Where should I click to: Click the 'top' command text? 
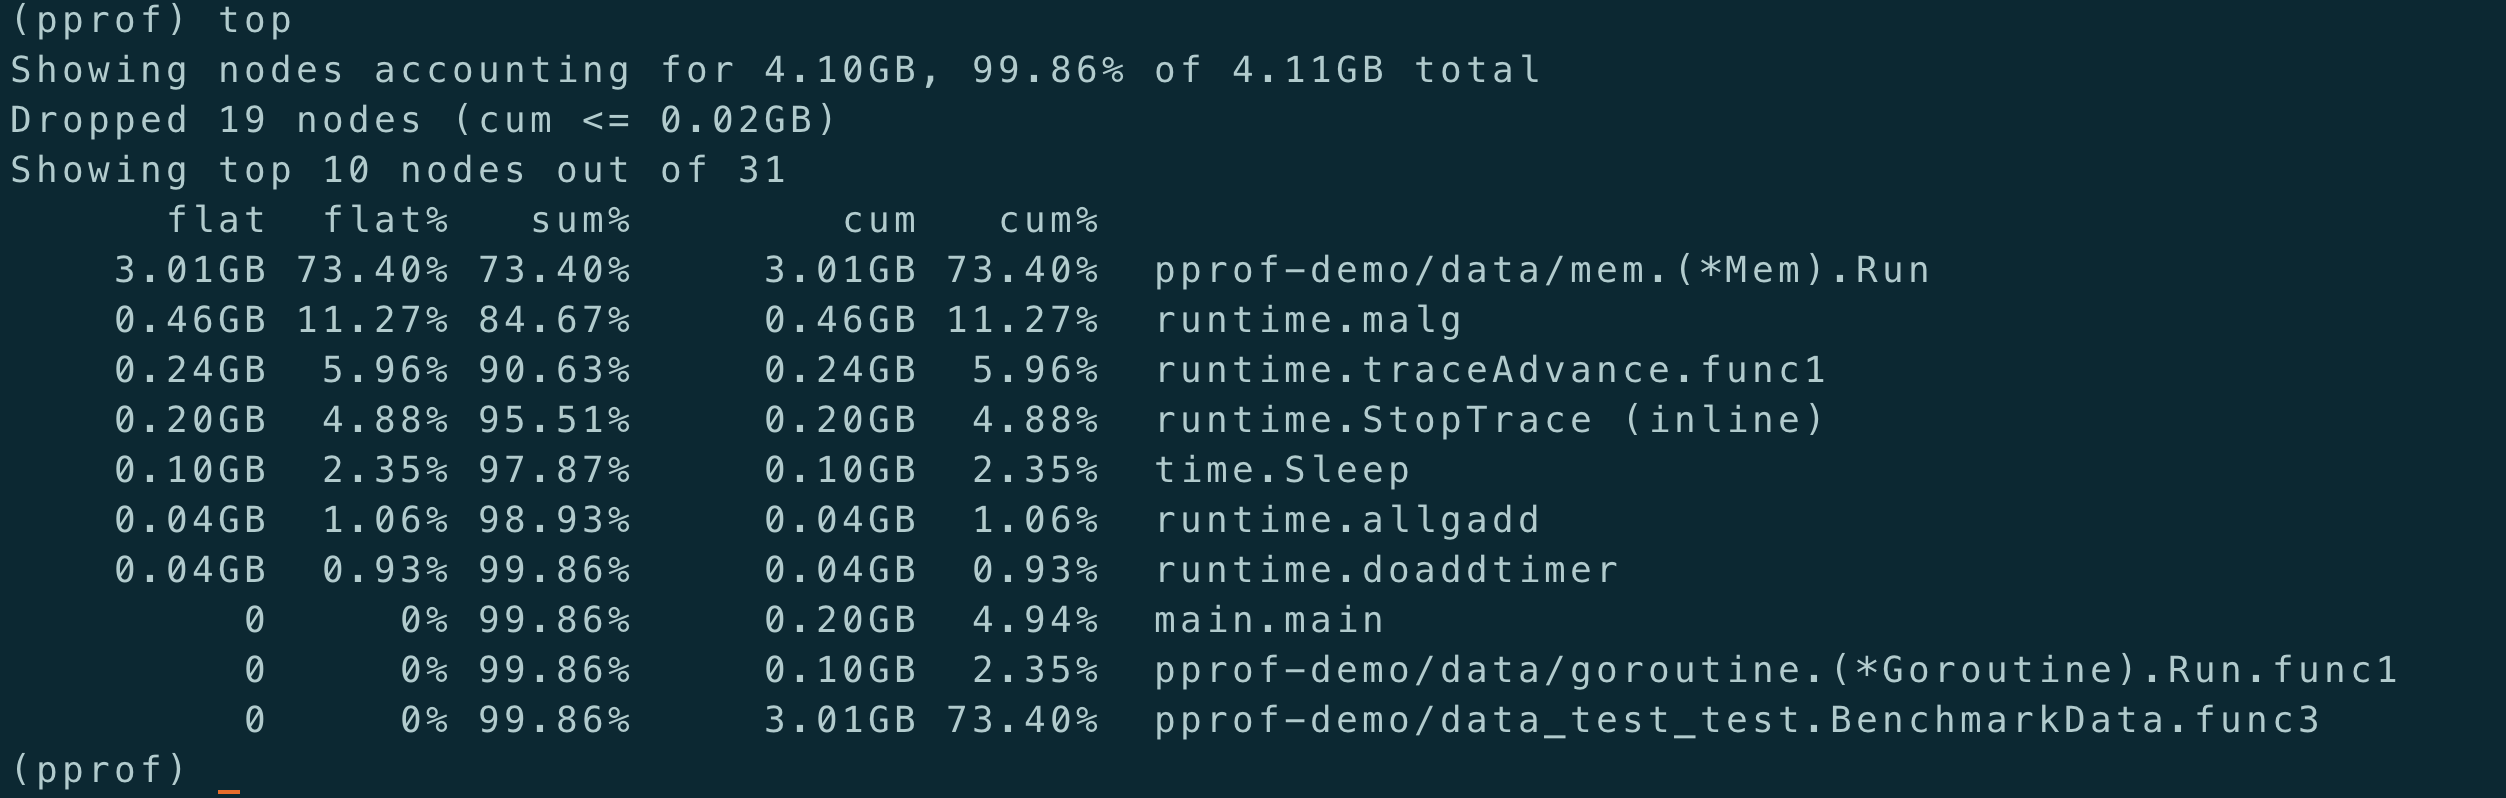pos(255,20)
